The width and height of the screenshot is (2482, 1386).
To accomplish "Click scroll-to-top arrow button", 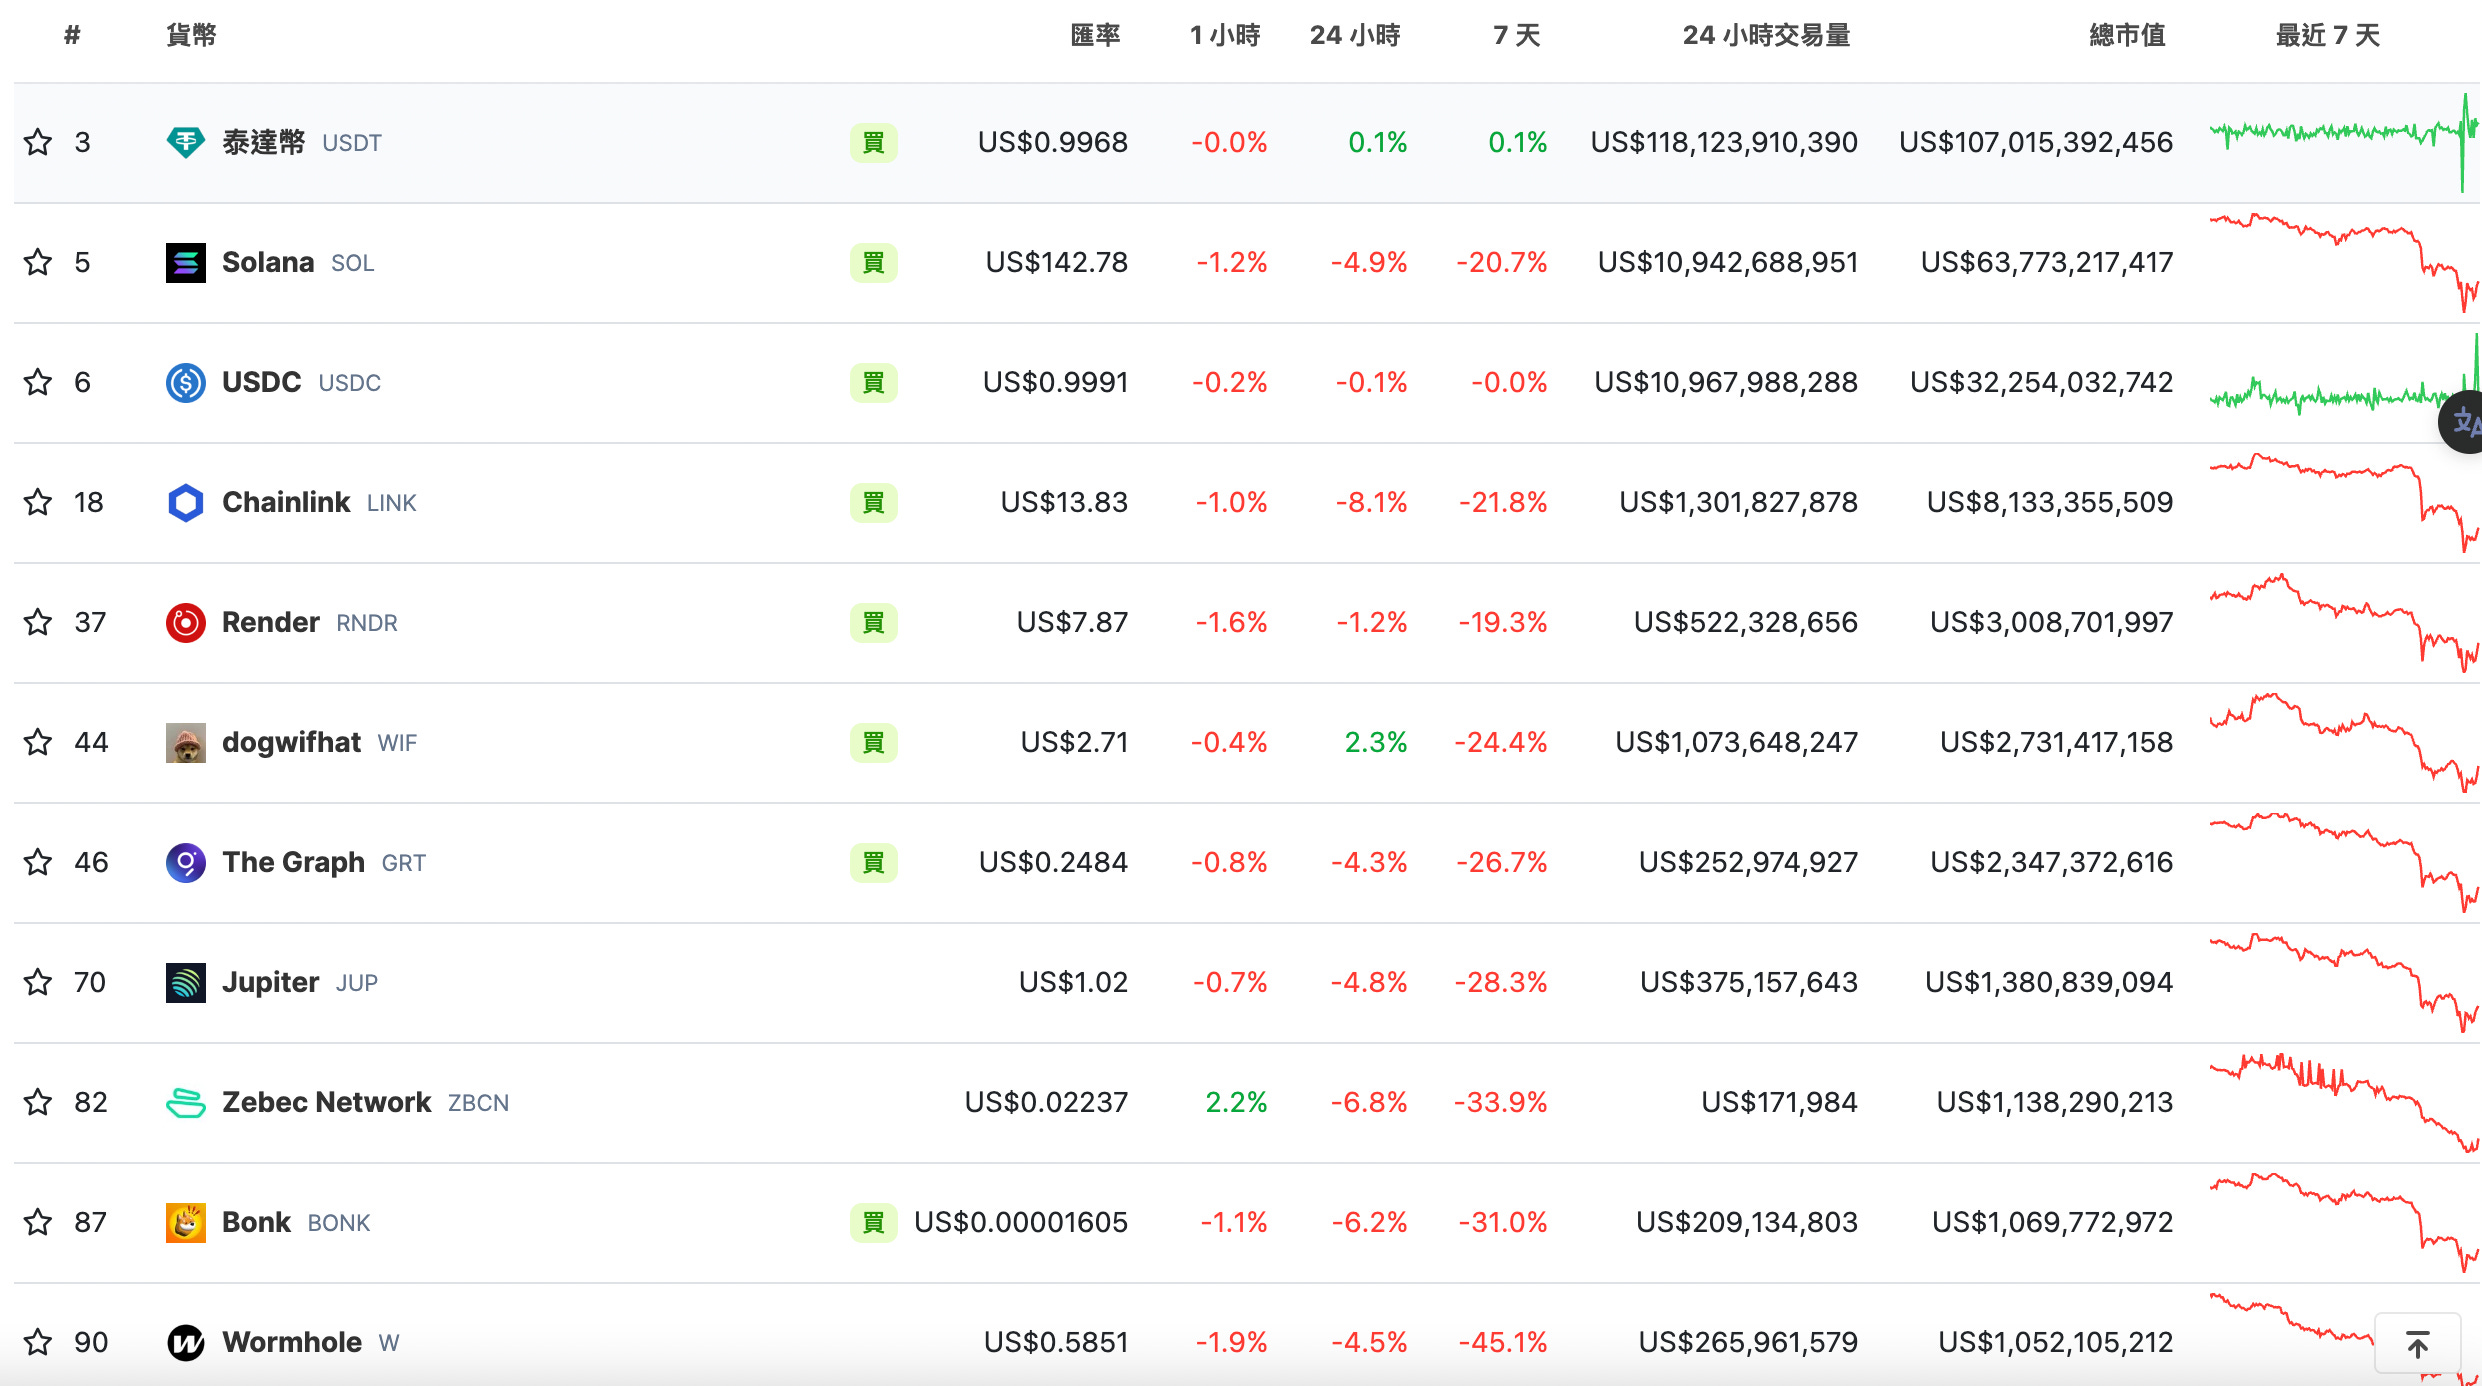I will point(2417,1345).
